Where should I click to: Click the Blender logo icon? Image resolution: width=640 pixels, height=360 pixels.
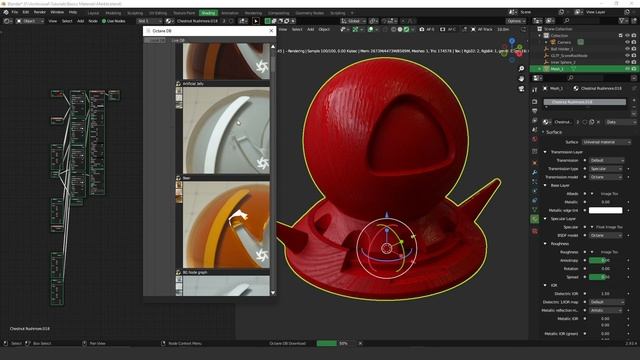coord(6,12)
